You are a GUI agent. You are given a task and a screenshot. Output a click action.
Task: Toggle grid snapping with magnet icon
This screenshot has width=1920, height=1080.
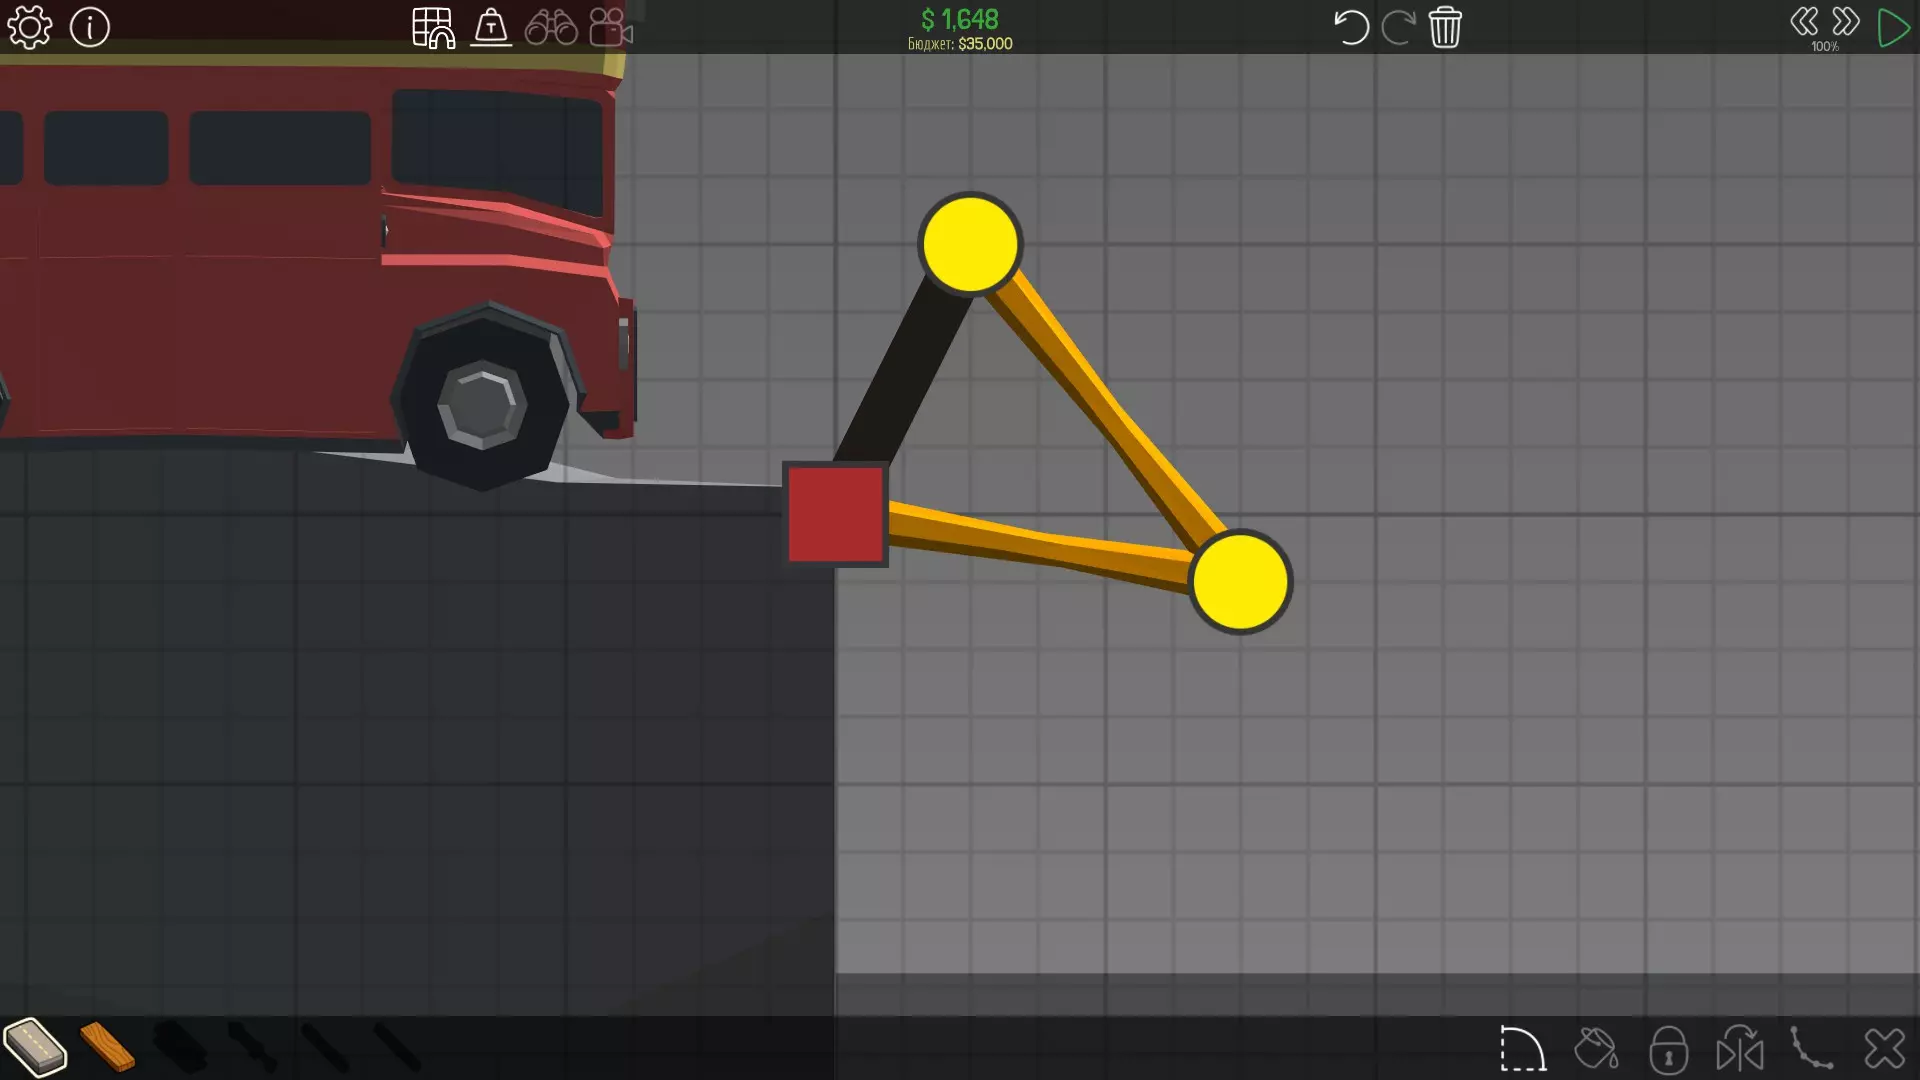[x=433, y=27]
